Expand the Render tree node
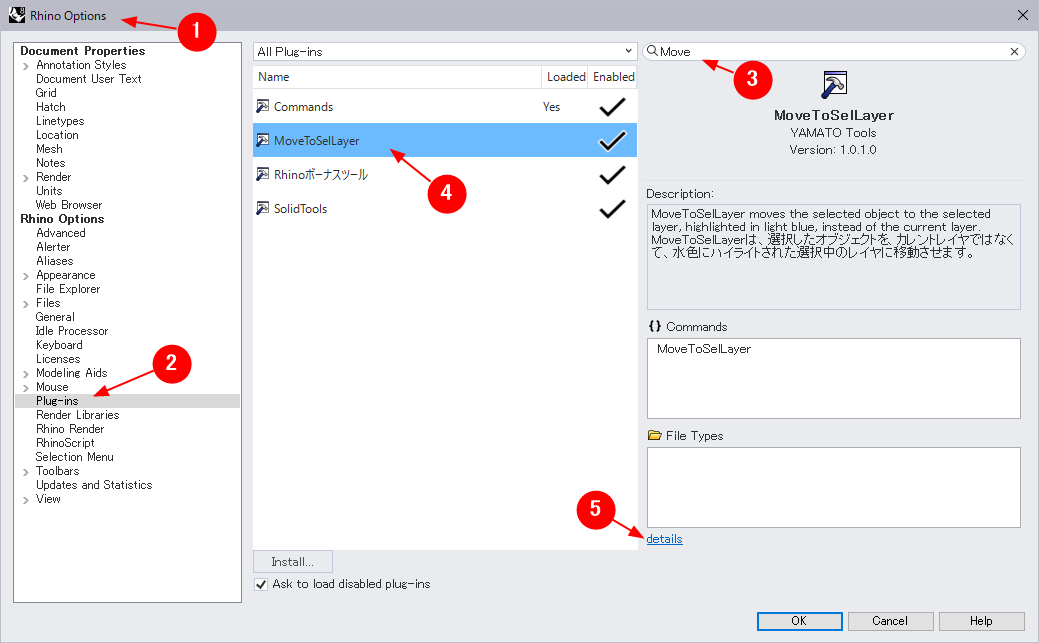The image size is (1039, 643). point(26,178)
